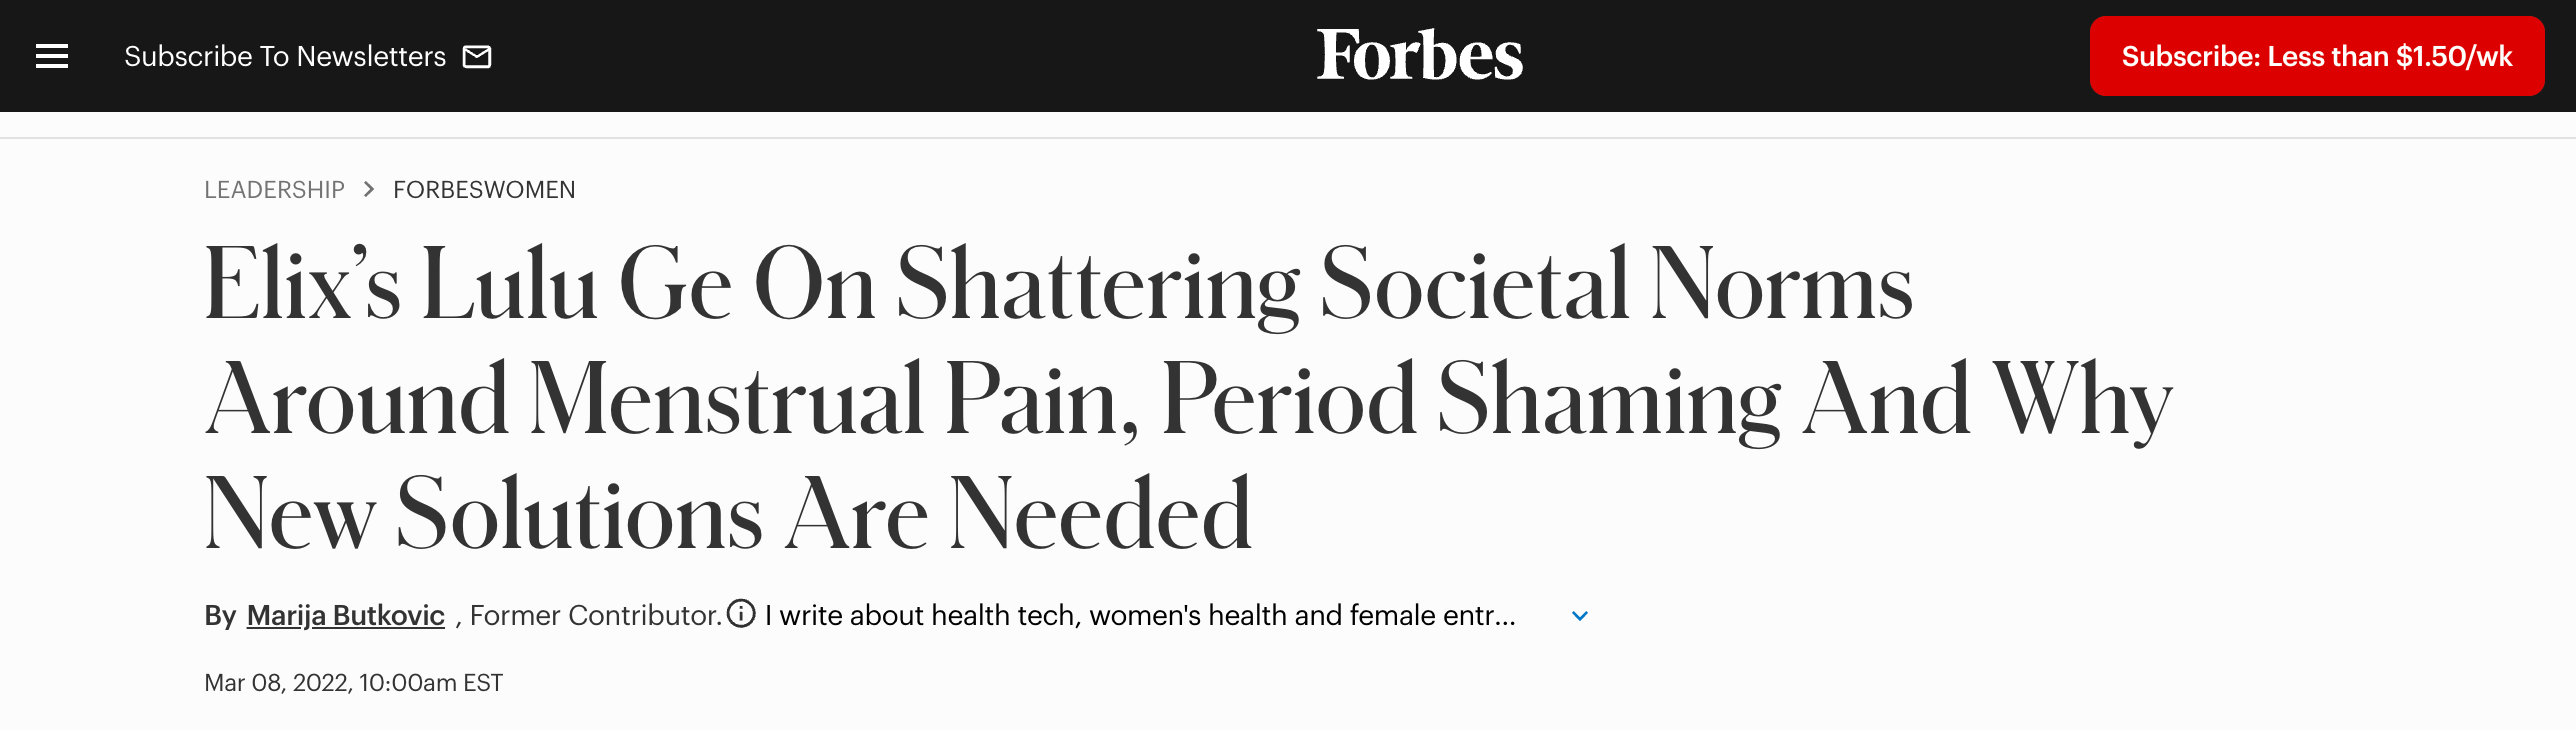Click the Former Contributor info icon
The image size is (2576, 730).
click(x=741, y=613)
